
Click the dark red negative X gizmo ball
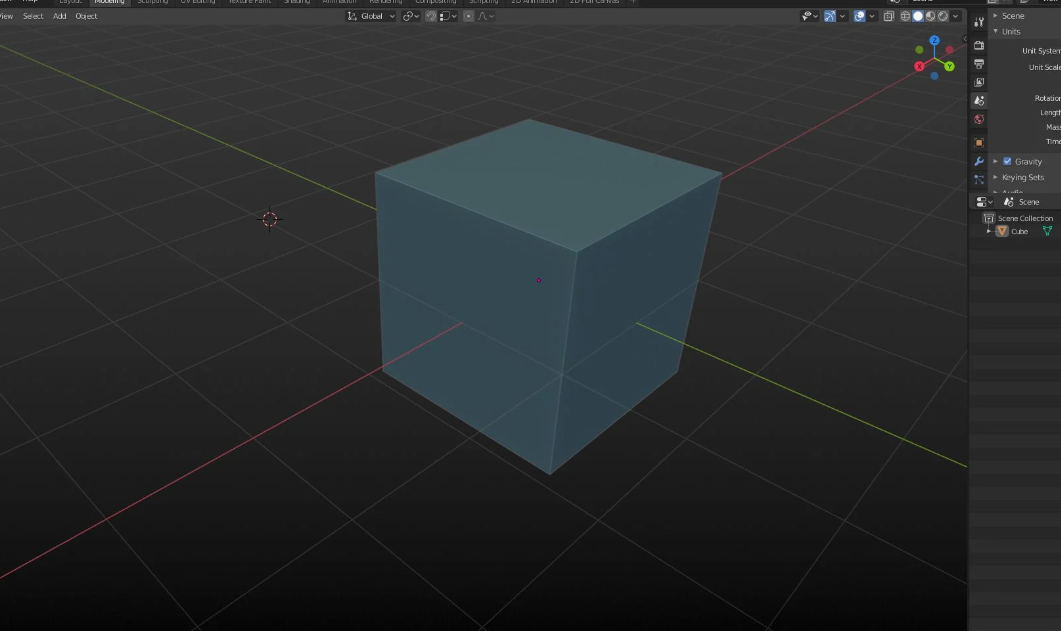[949, 50]
